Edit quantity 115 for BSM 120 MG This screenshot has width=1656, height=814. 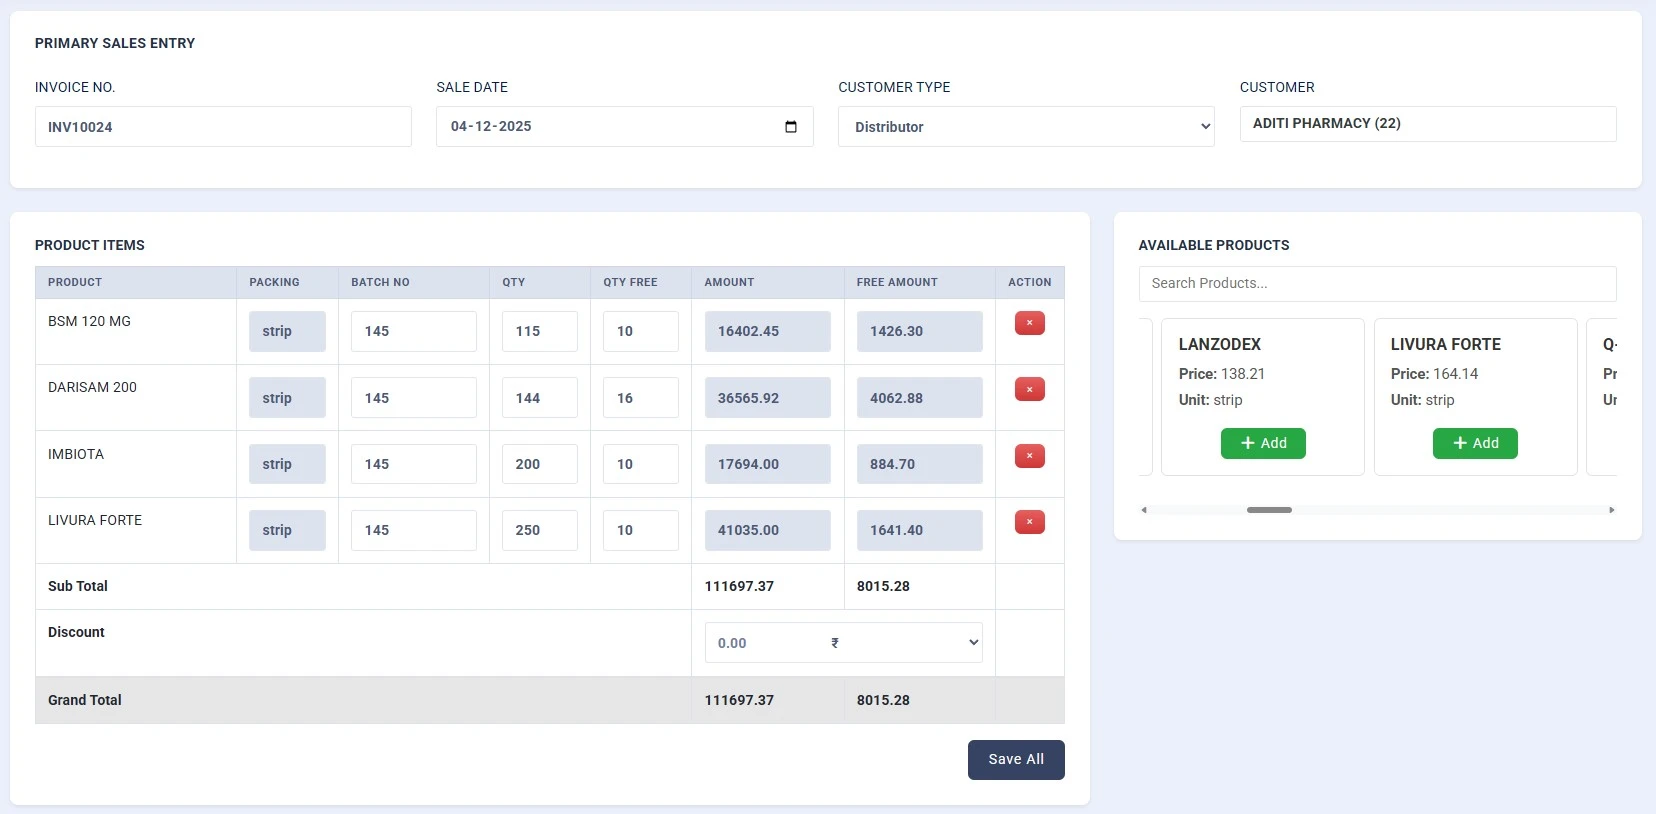pos(539,331)
